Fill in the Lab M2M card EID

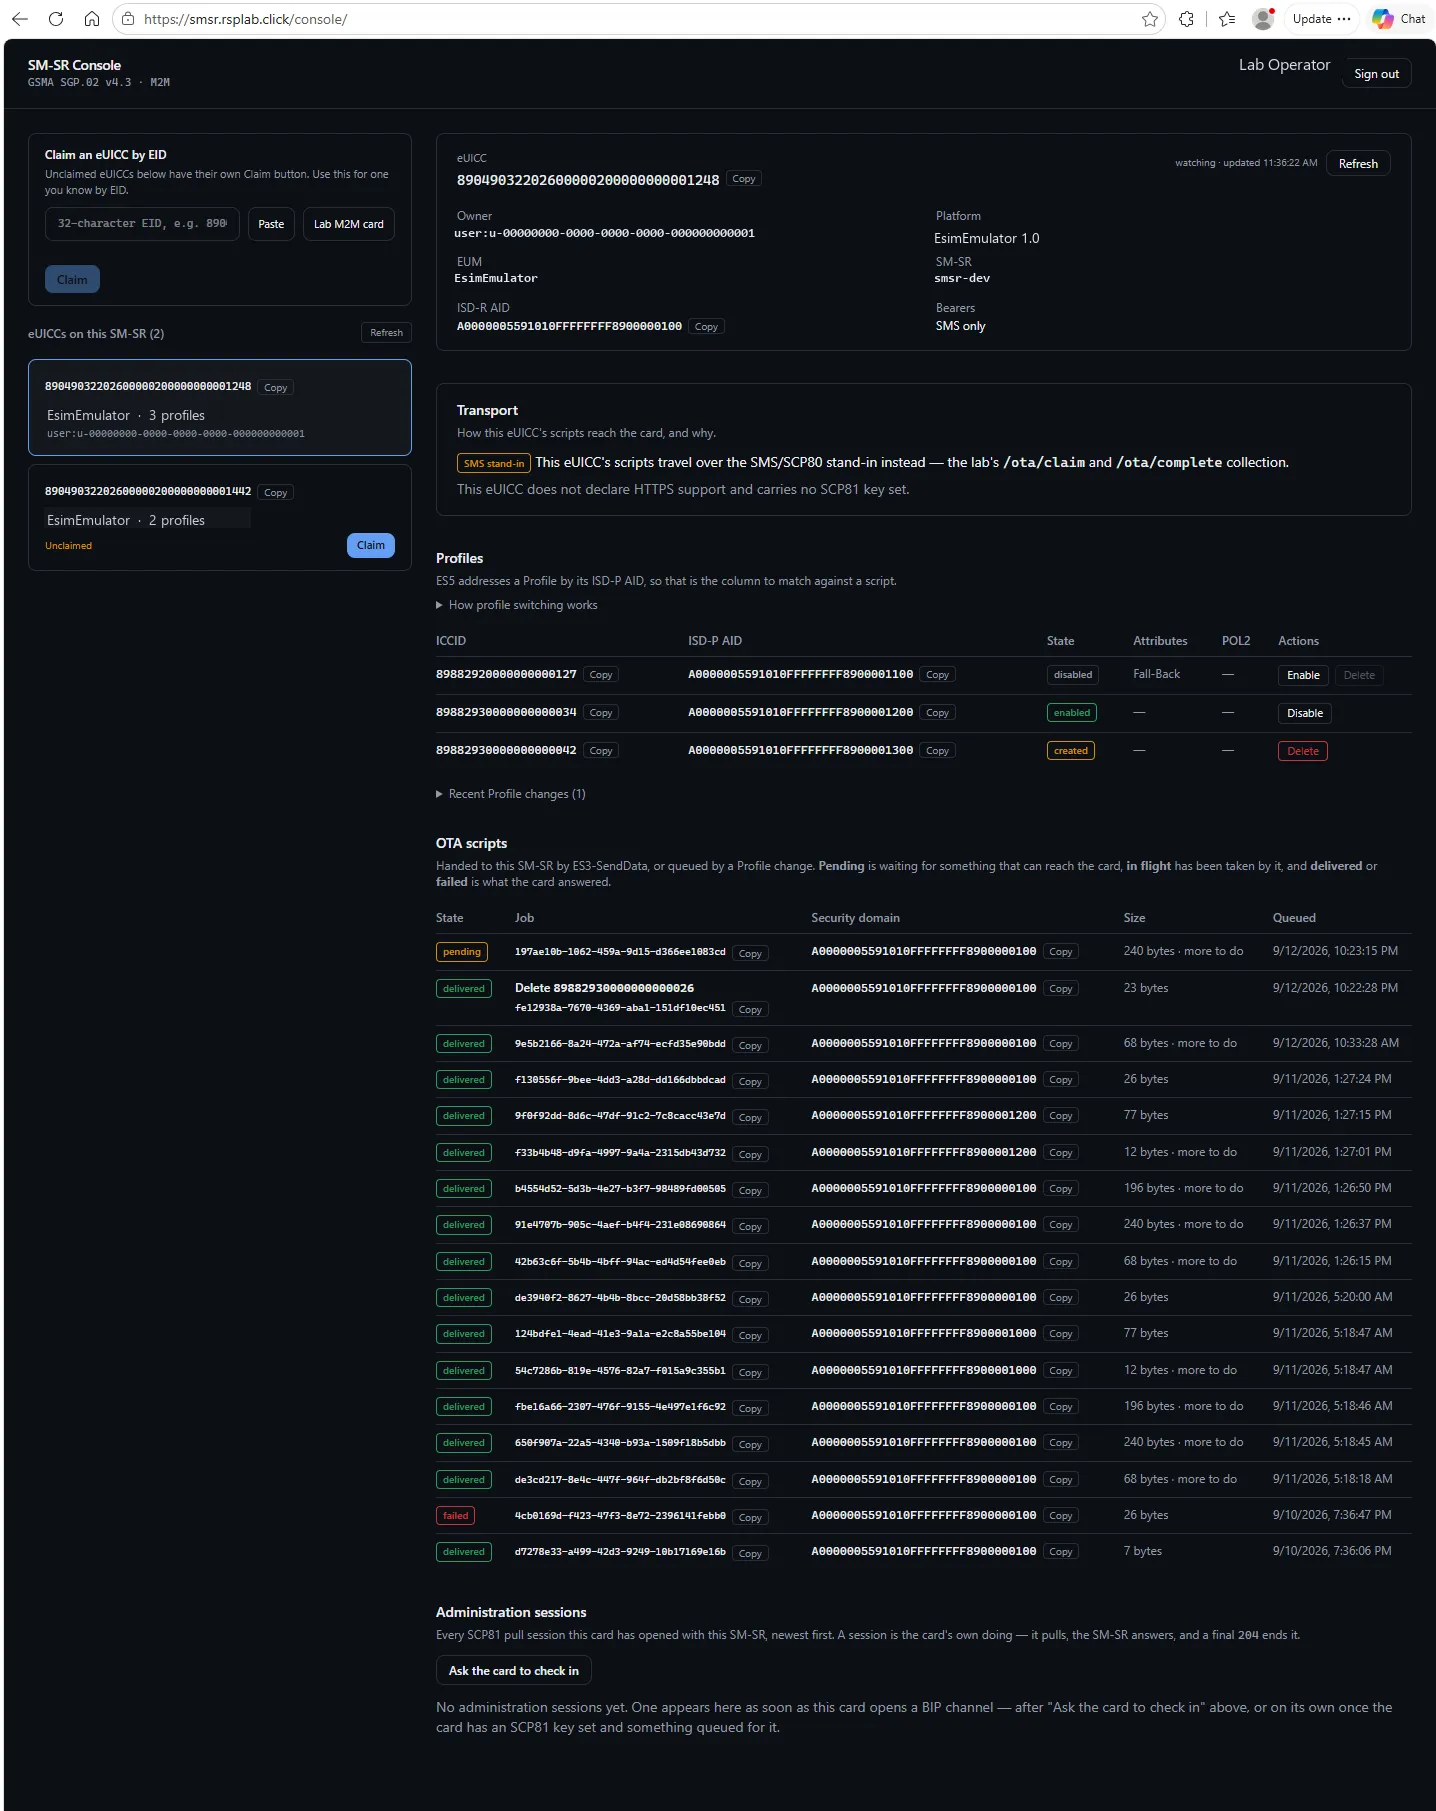click(349, 224)
